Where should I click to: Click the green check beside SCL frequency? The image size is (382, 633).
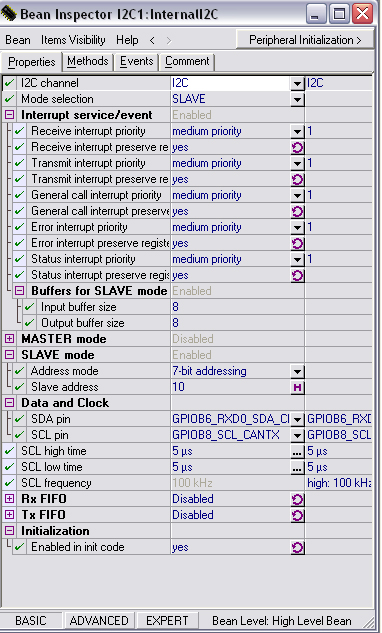click(x=10, y=483)
